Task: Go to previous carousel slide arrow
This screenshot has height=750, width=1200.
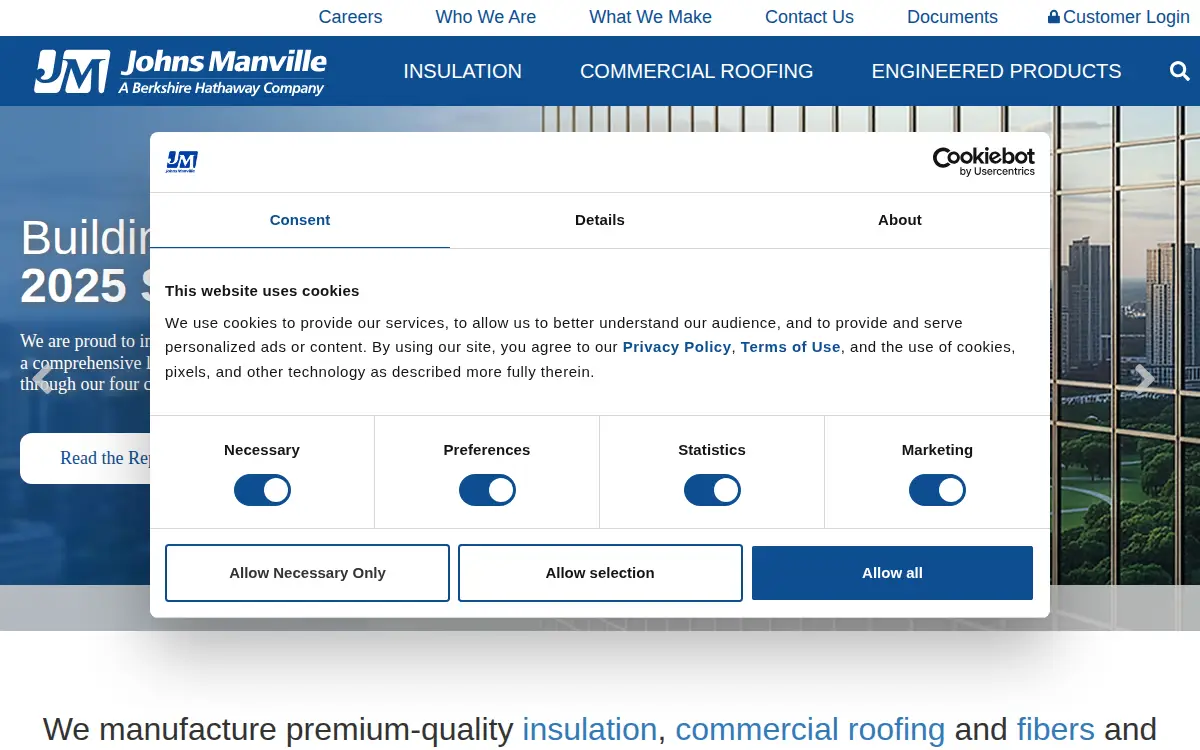Action: (43, 379)
